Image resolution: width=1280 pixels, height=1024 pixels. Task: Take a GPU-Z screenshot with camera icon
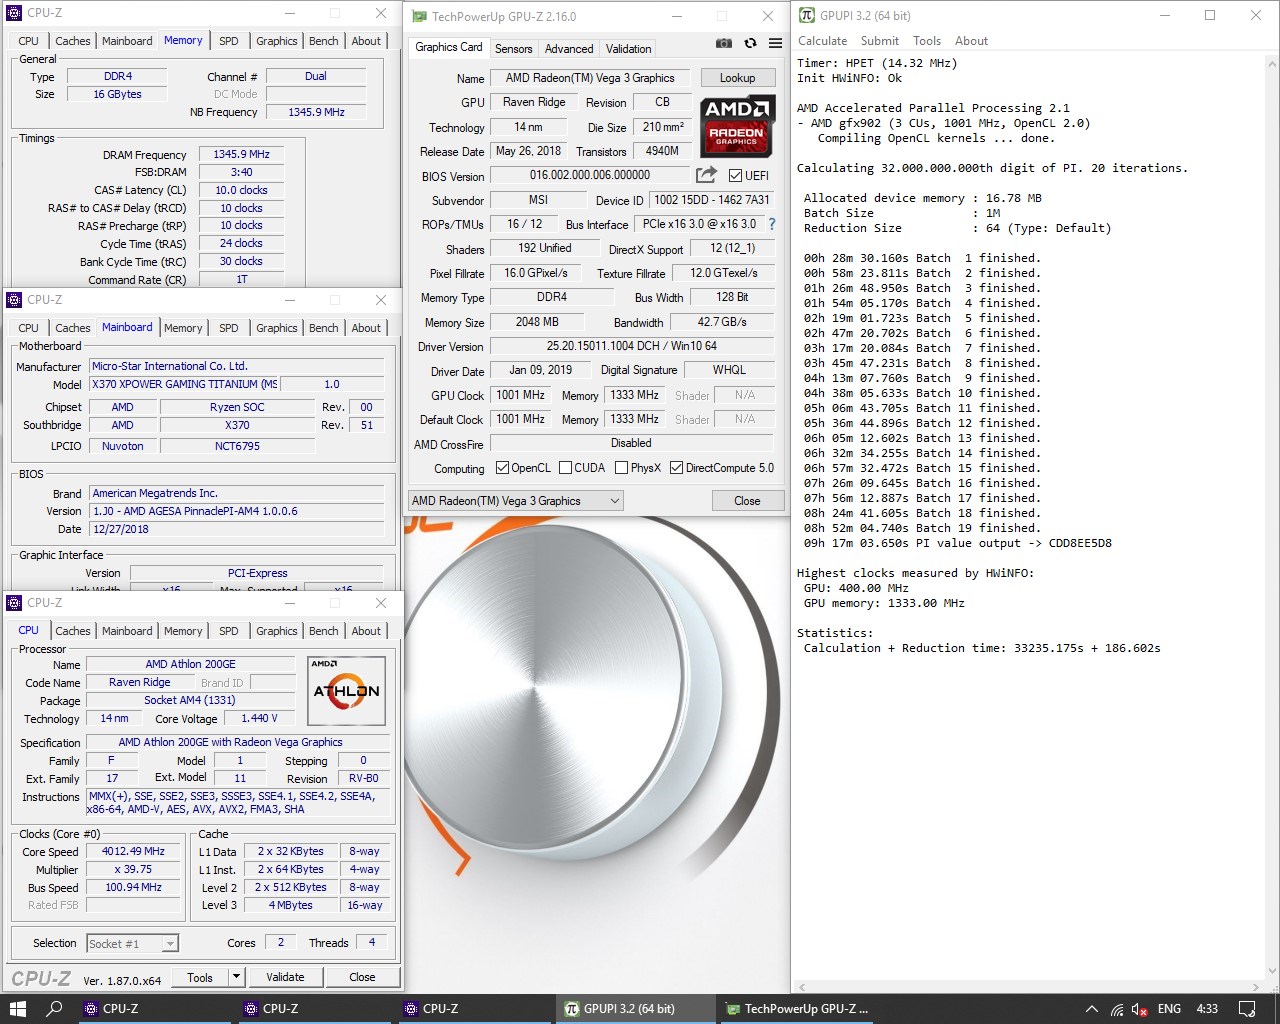724,44
